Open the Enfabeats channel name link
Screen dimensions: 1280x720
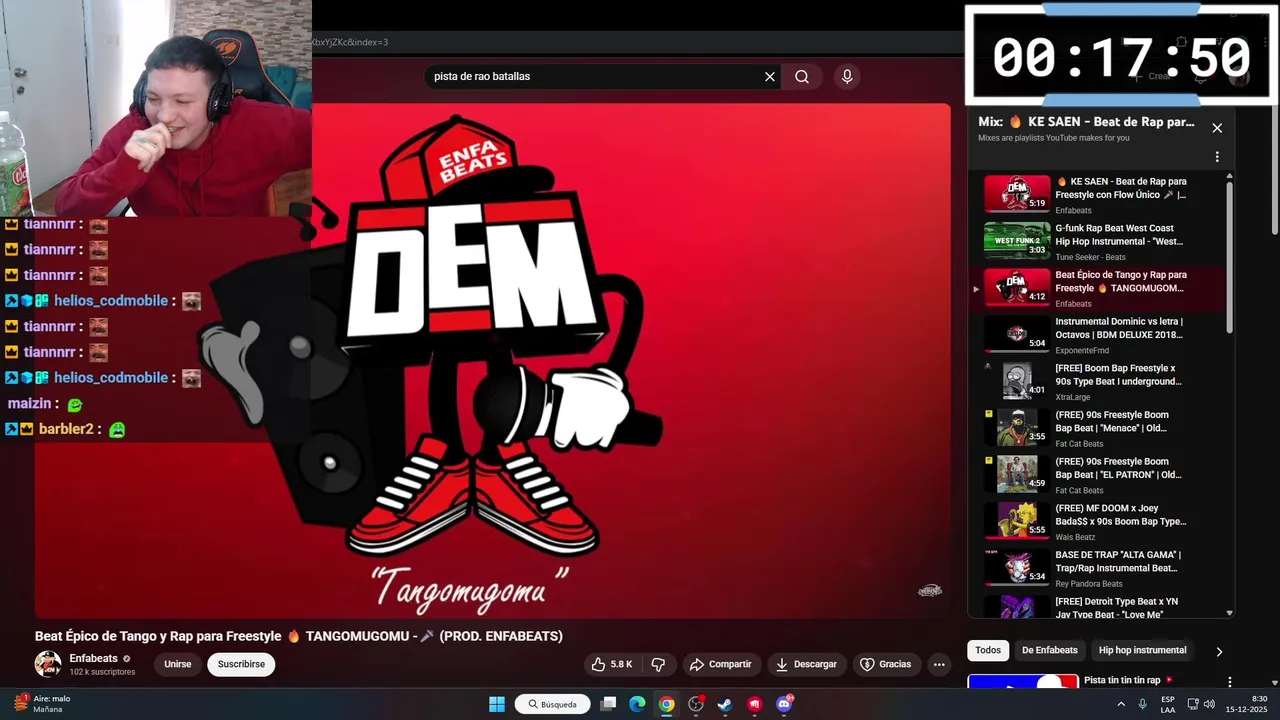[93, 659]
